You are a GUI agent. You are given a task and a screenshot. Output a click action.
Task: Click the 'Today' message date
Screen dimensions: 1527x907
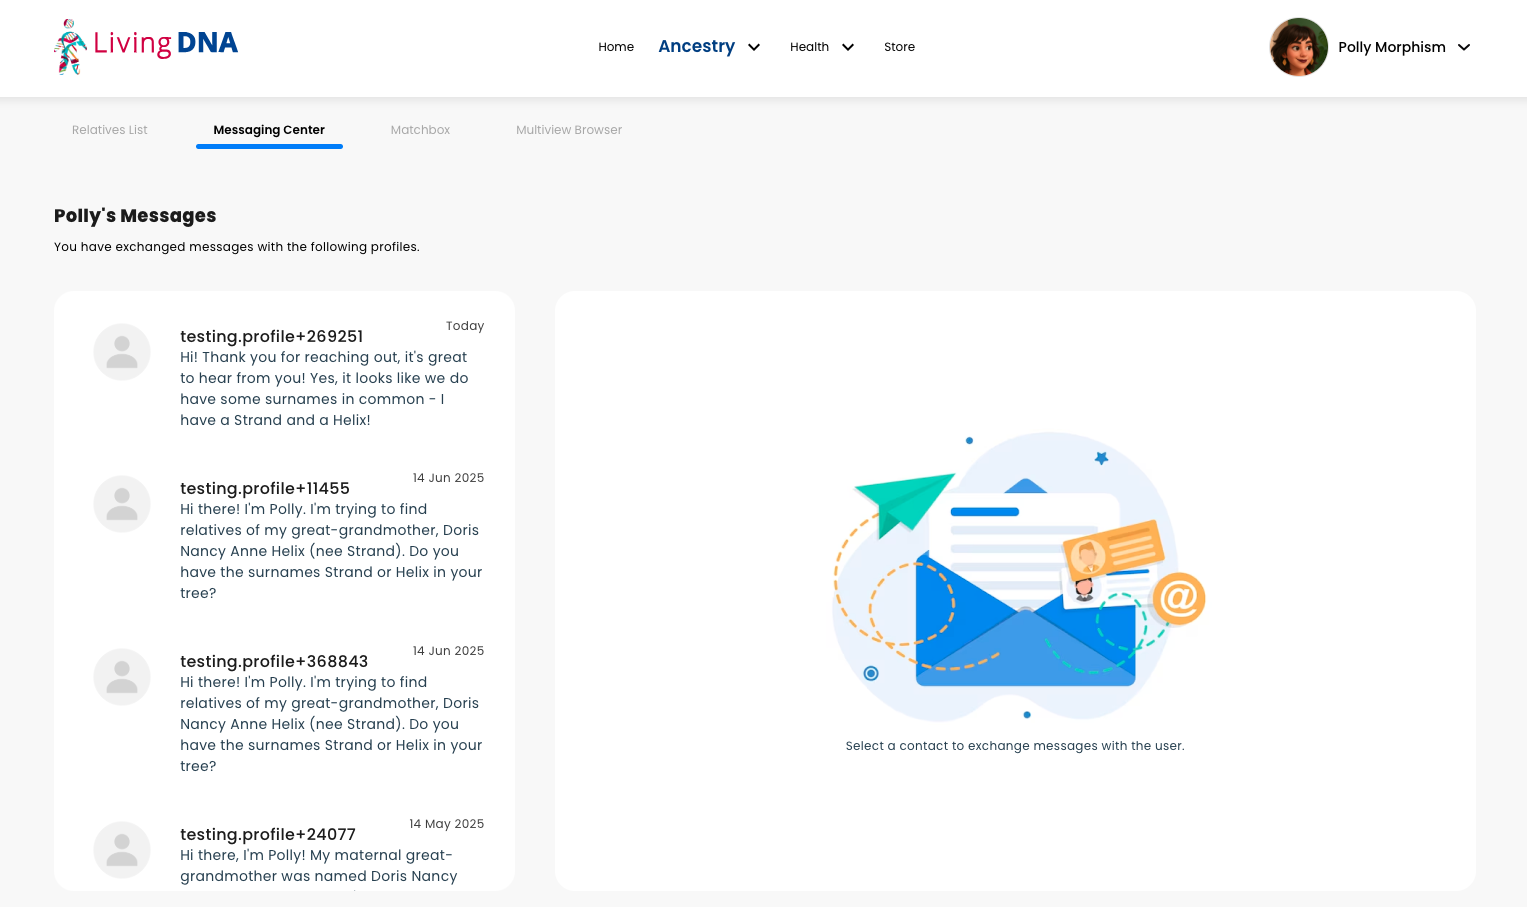tap(465, 326)
